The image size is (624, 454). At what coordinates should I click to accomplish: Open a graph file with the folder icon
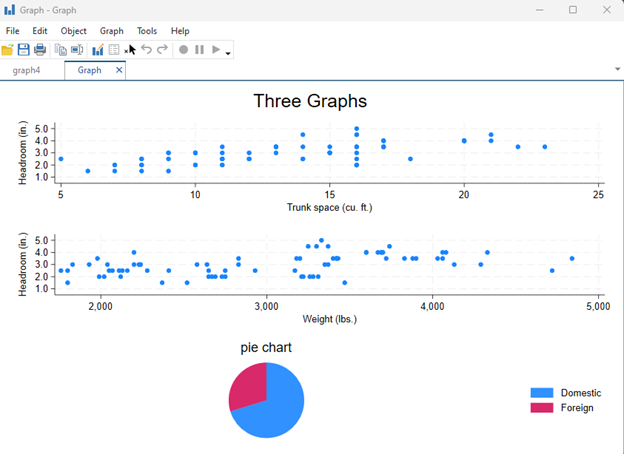pos(8,50)
